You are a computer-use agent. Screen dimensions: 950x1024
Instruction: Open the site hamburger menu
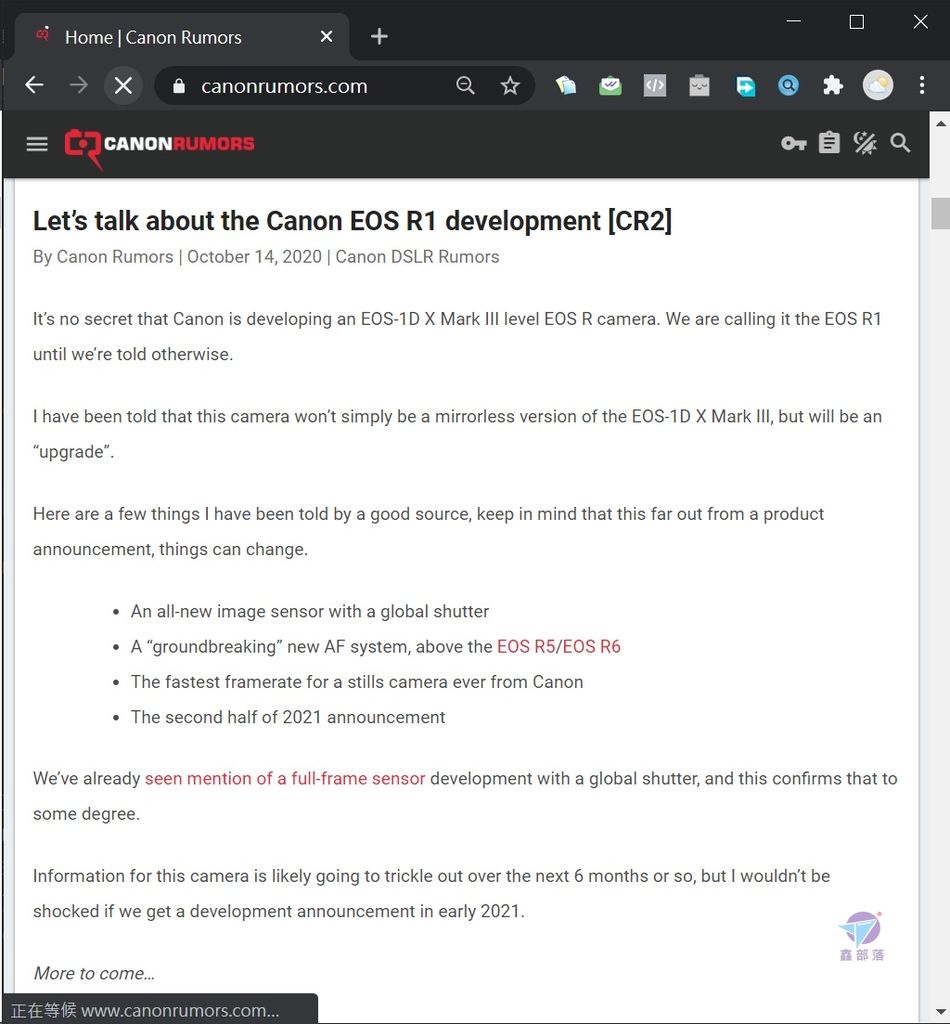(37, 144)
